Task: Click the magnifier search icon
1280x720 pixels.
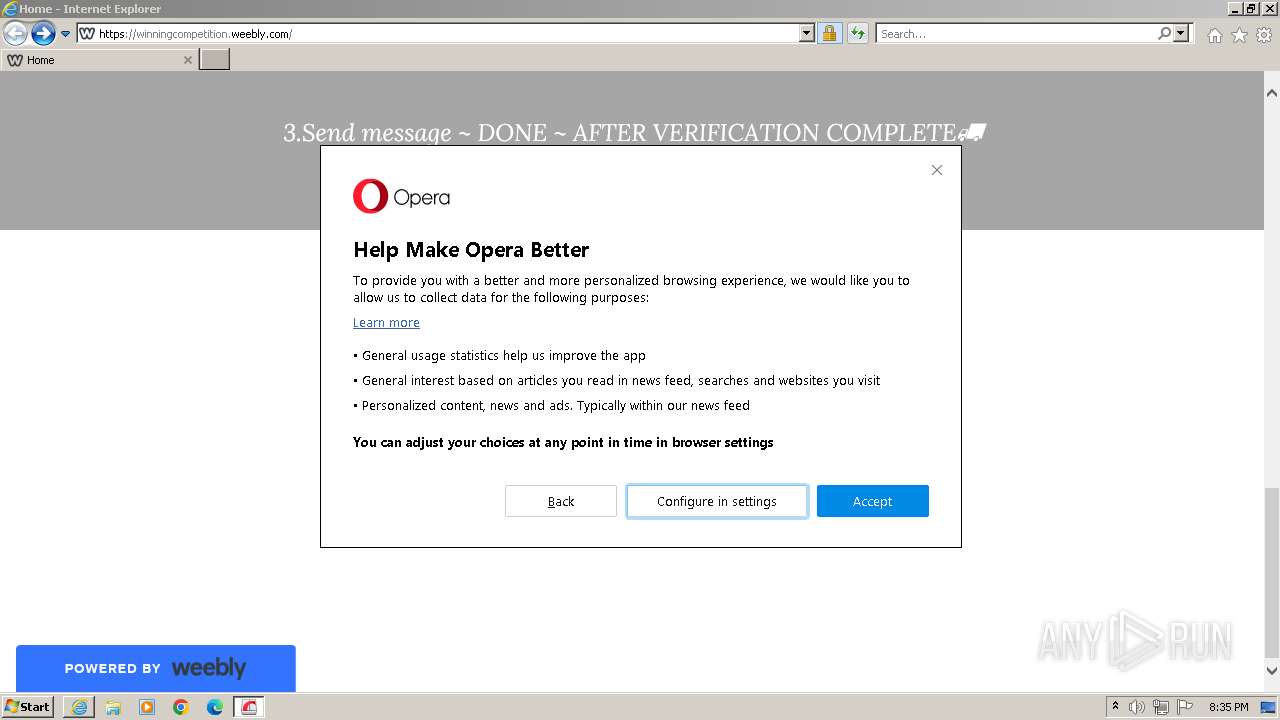Action: [1164, 33]
